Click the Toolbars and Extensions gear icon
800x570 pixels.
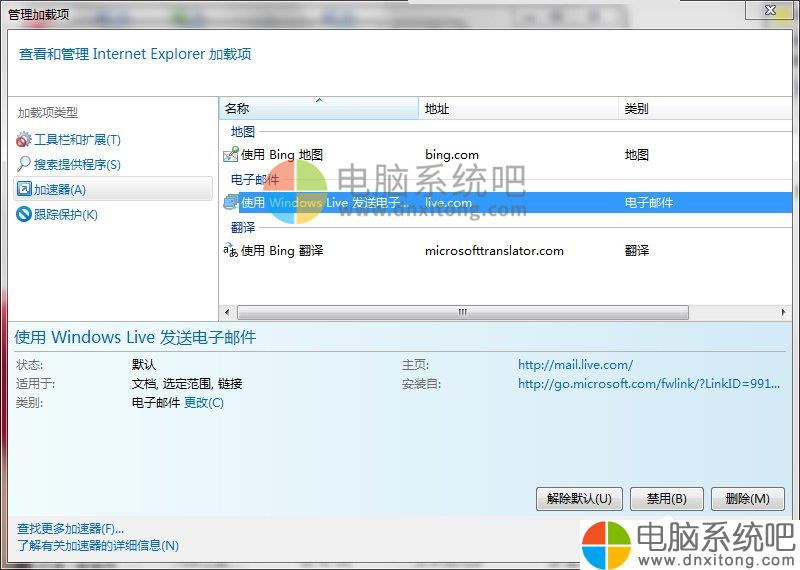click(x=24, y=140)
